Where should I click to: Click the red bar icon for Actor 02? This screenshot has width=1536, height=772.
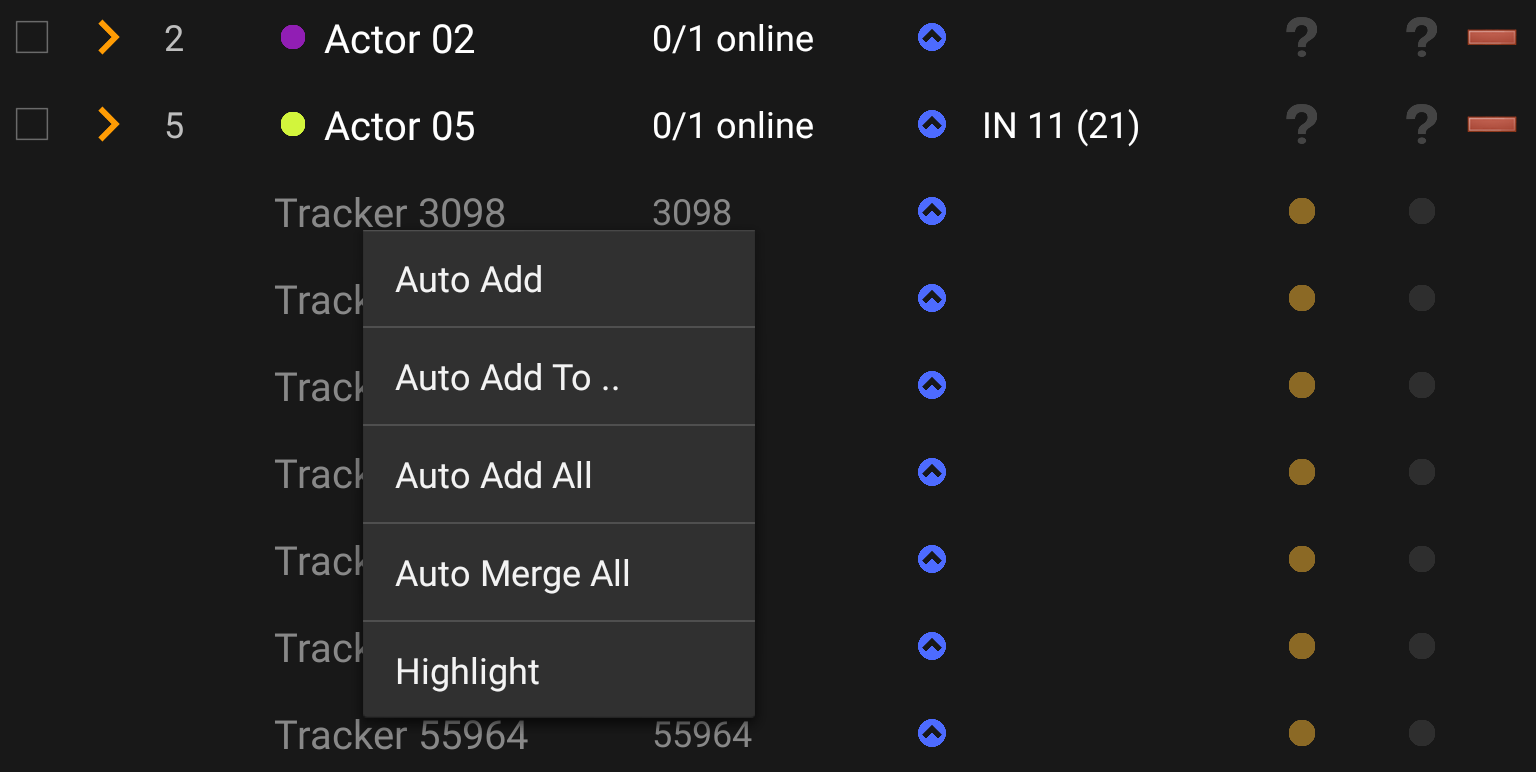point(1492,38)
